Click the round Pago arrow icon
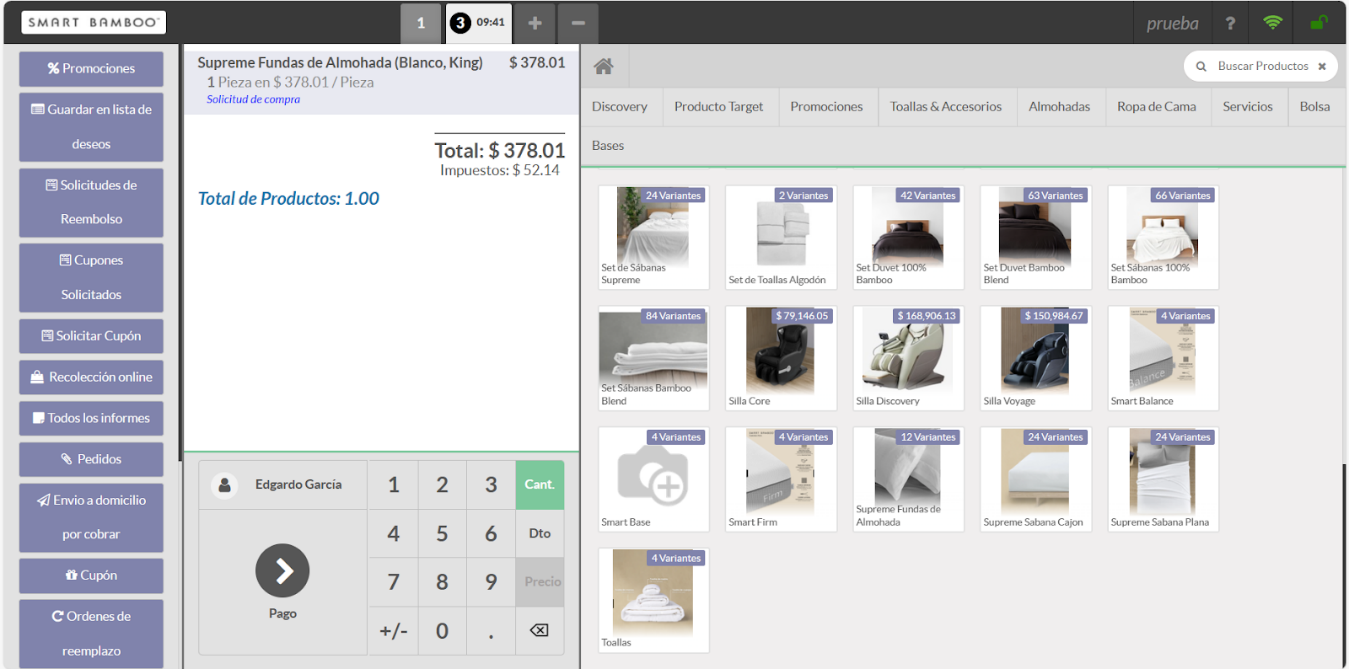The image size is (1349, 669). pyautogui.click(x=282, y=570)
